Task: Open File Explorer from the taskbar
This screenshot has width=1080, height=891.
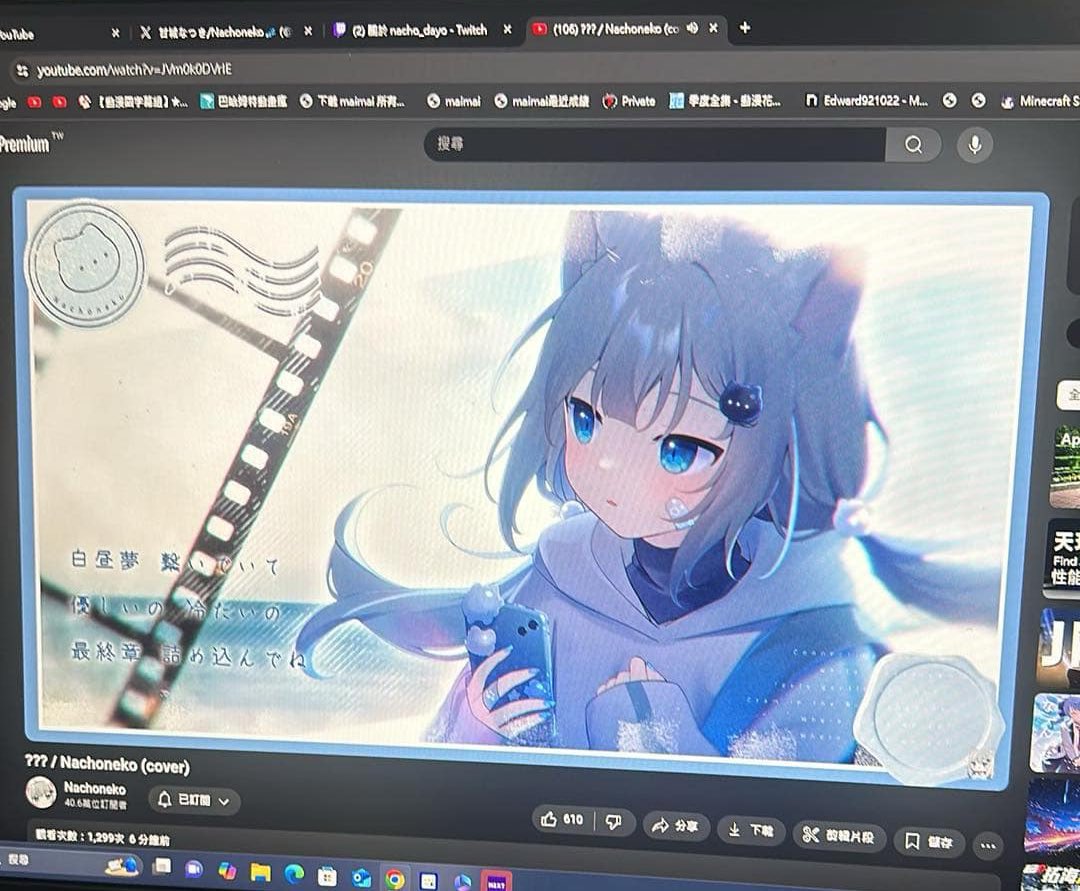Action: coord(260,872)
